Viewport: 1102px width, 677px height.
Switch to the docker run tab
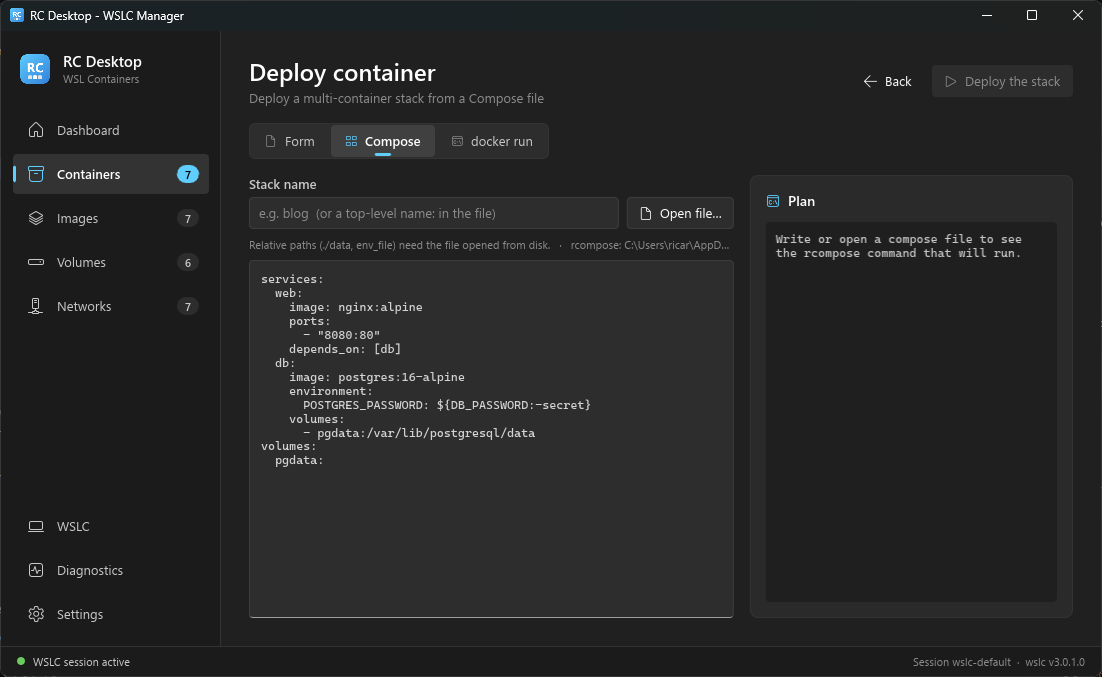[492, 141]
